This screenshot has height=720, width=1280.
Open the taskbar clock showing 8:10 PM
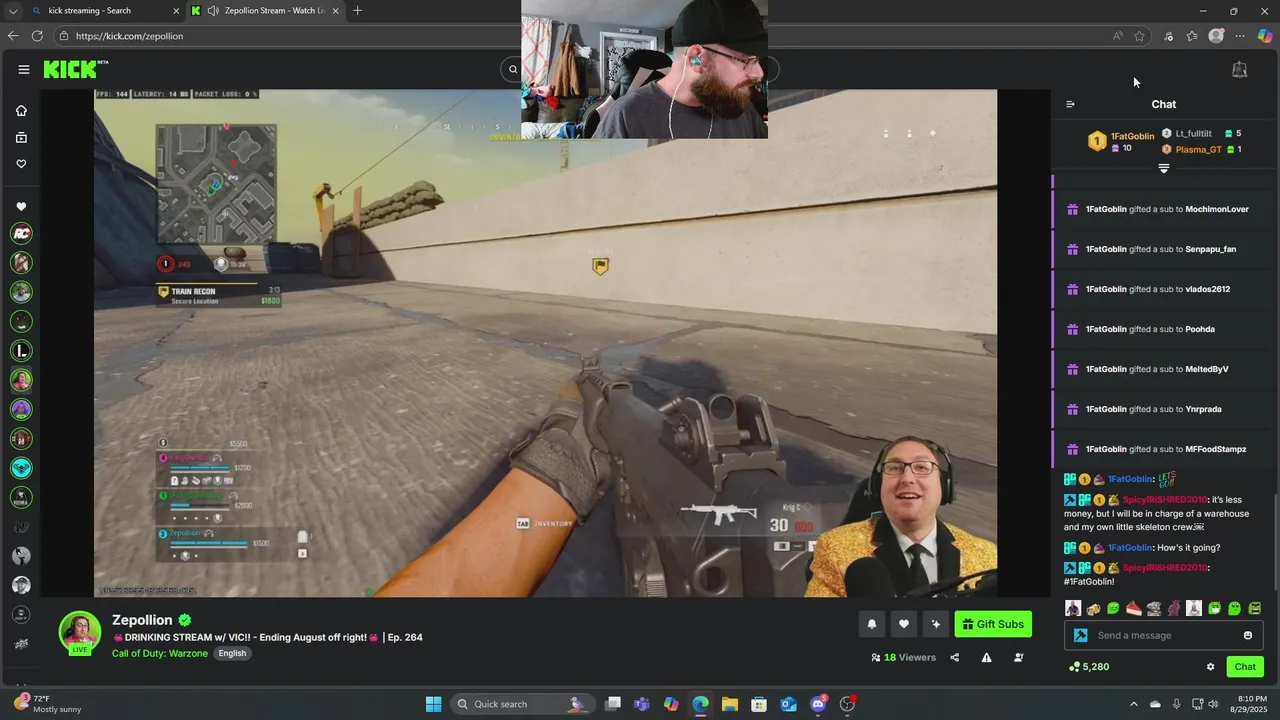coord(1251,704)
